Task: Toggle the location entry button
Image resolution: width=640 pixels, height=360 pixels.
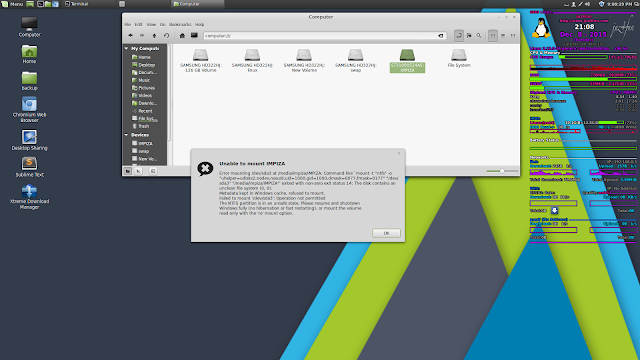Action: [x=459, y=36]
